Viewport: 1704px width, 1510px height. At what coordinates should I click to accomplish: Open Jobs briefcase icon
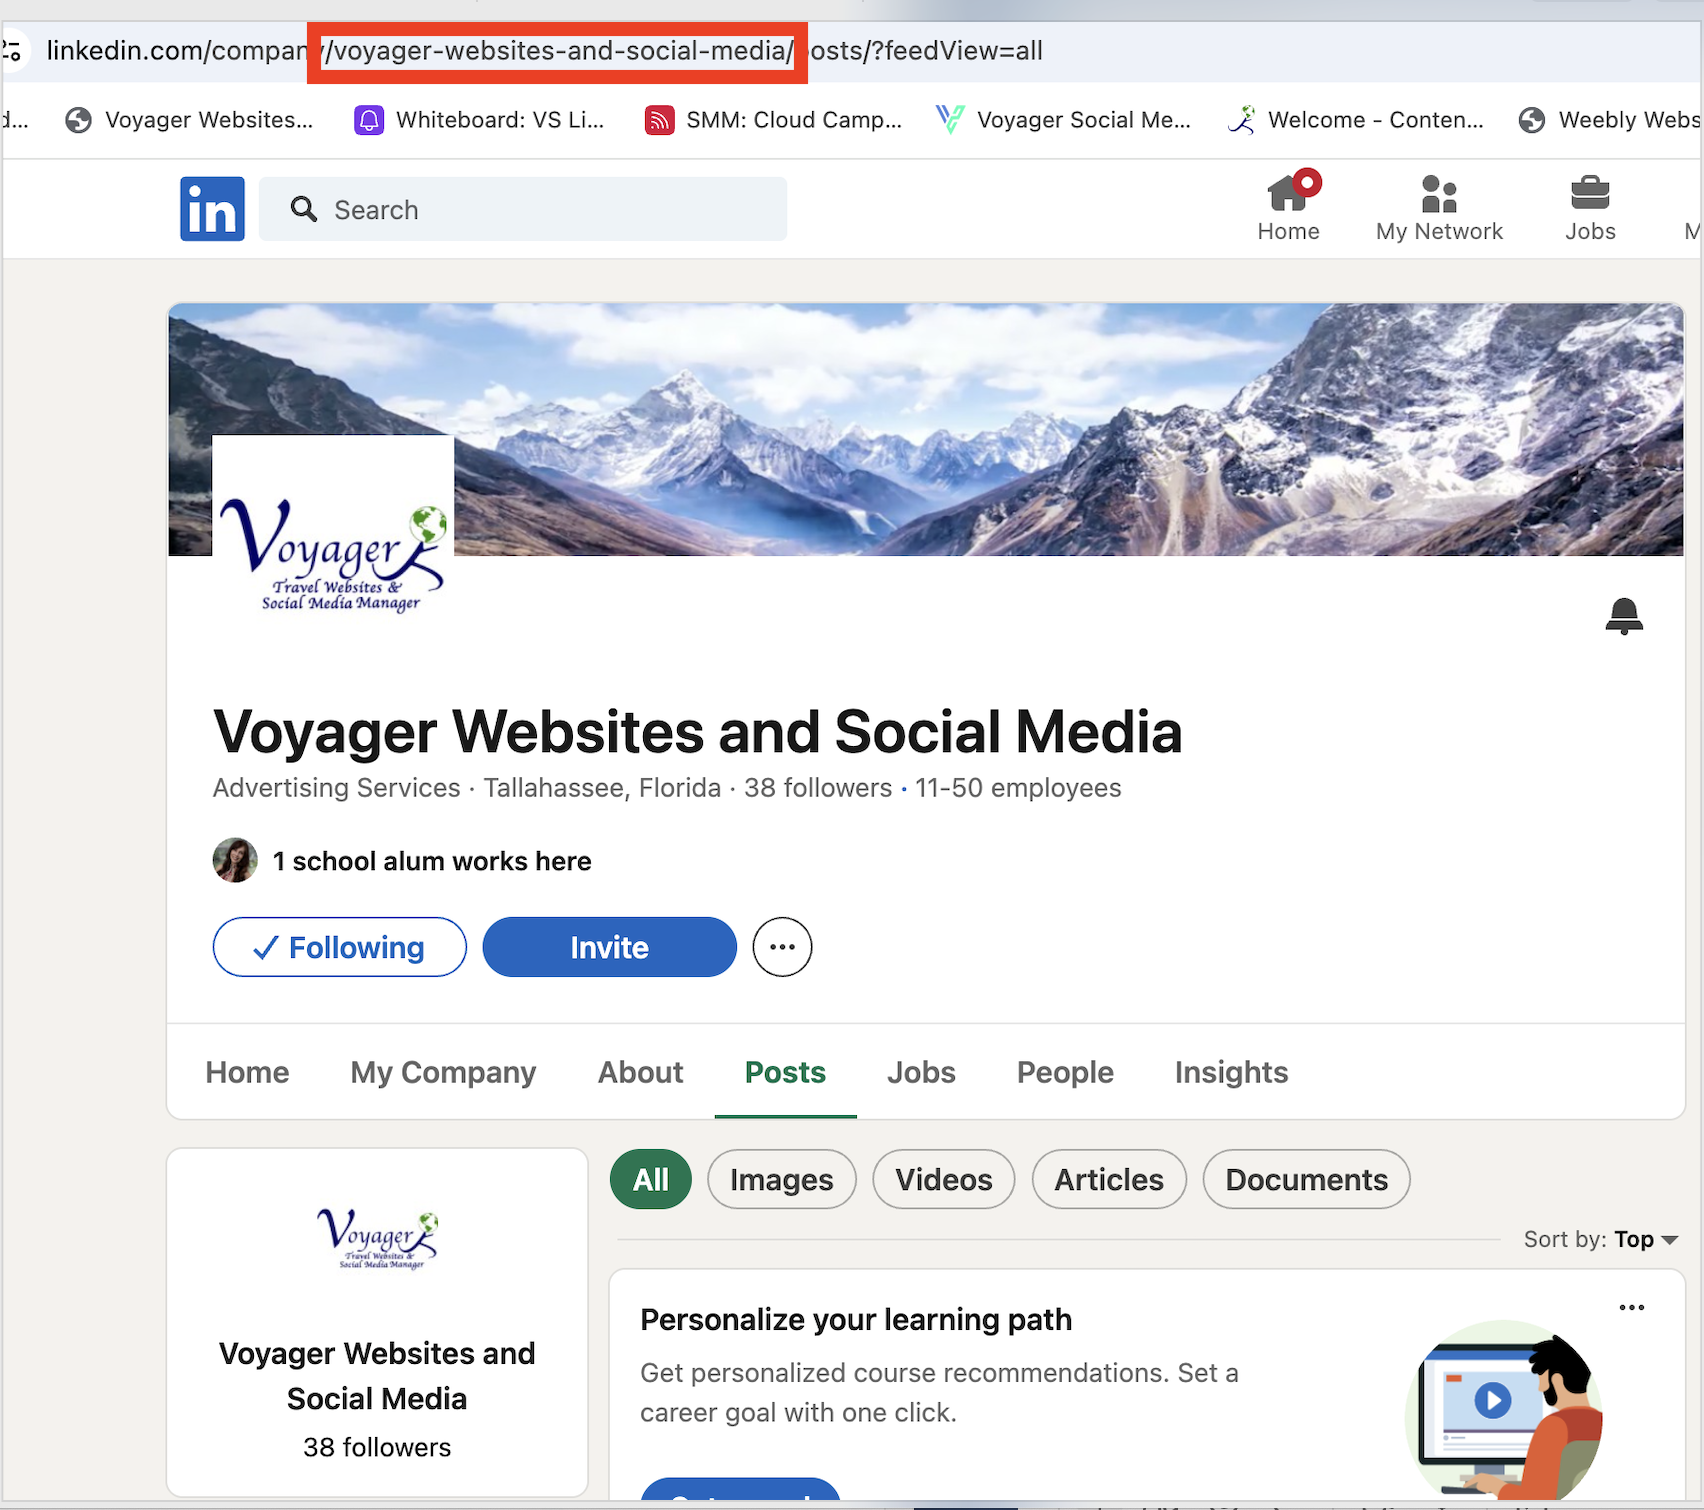pyautogui.click(x=1590, y=206)
